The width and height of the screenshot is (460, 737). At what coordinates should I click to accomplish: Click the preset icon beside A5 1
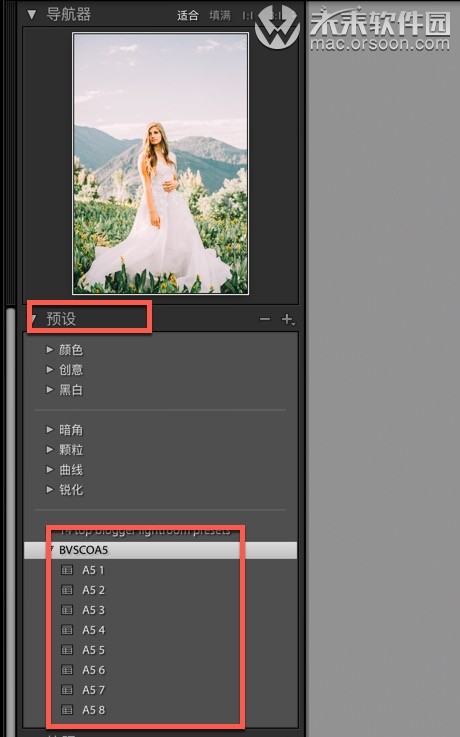coord(67,570)
